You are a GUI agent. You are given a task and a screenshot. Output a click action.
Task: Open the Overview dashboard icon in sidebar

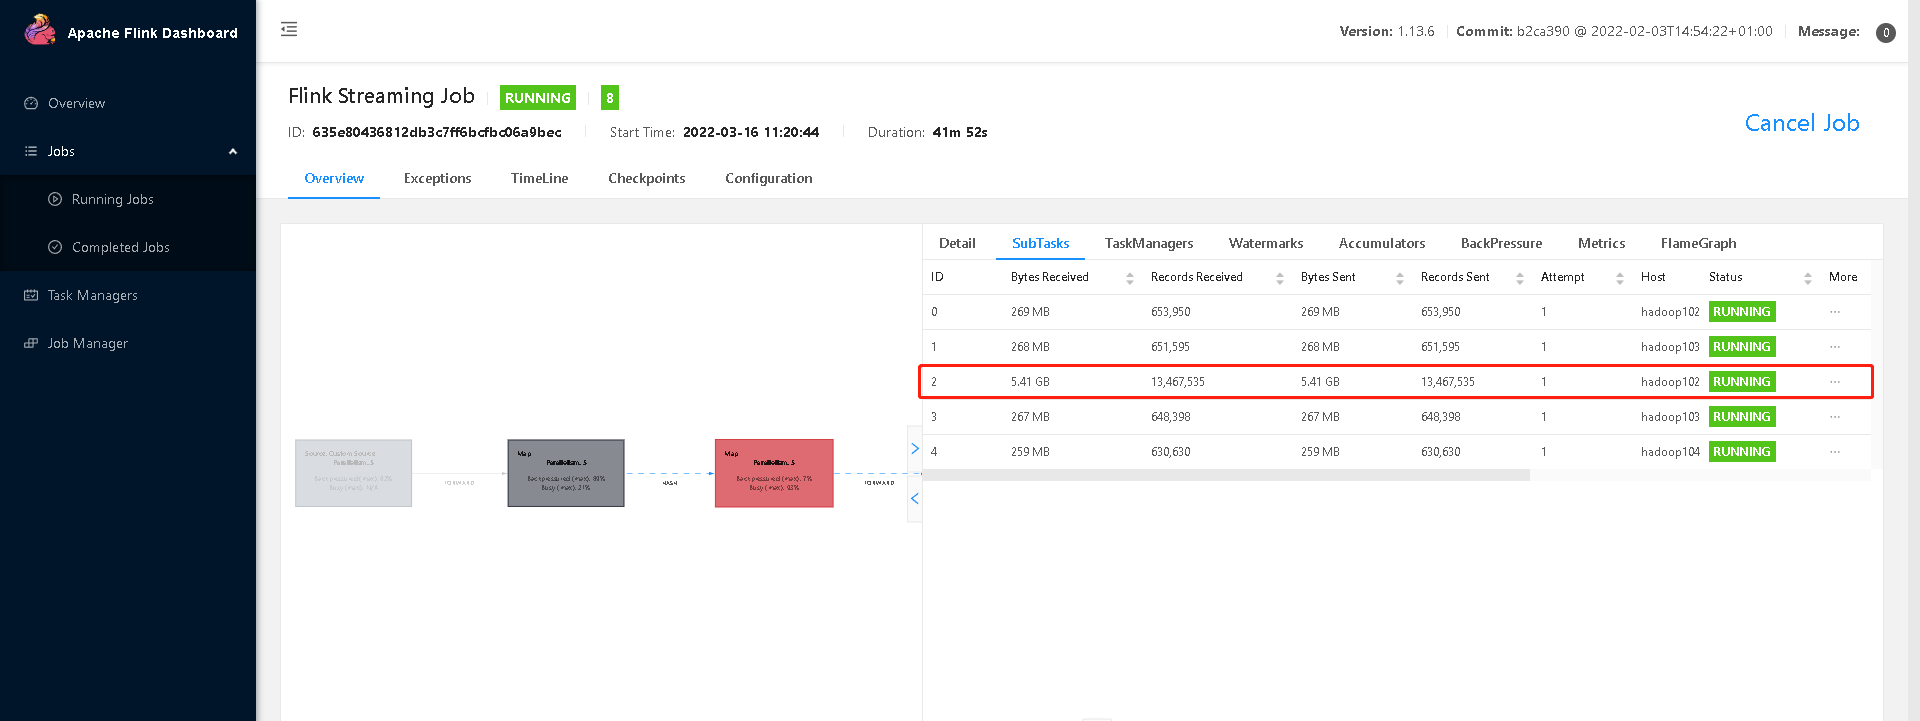[31, 103]
